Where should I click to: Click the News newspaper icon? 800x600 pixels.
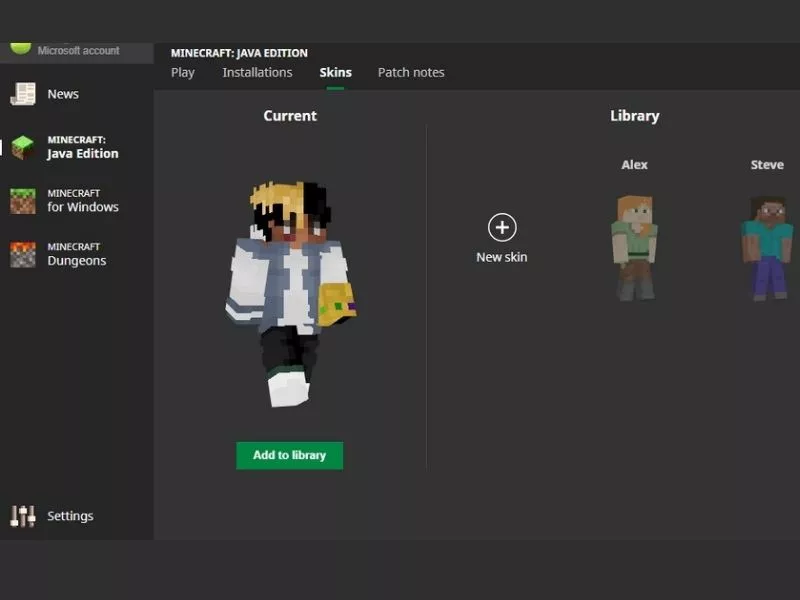click(x=24, y=93)
